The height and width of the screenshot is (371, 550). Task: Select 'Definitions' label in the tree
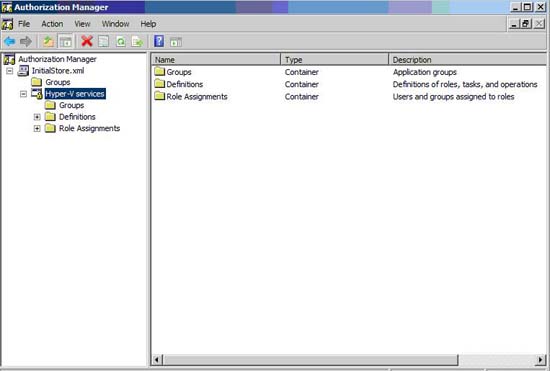coord(77,117)
